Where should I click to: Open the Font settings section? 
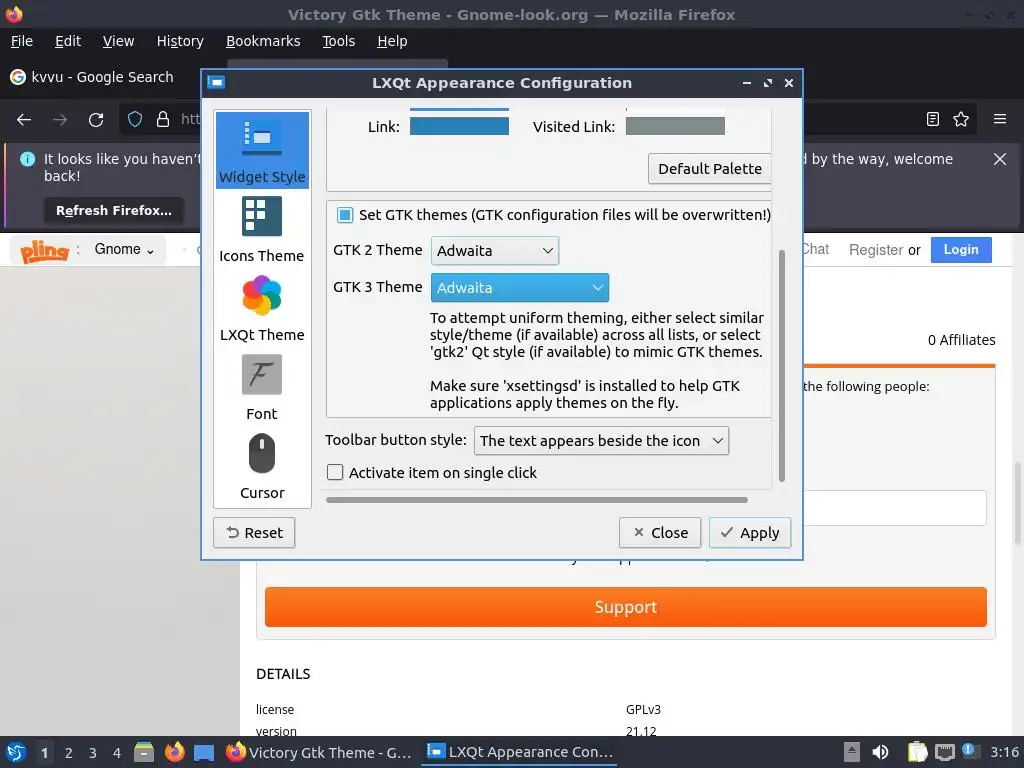click(262, 387)
